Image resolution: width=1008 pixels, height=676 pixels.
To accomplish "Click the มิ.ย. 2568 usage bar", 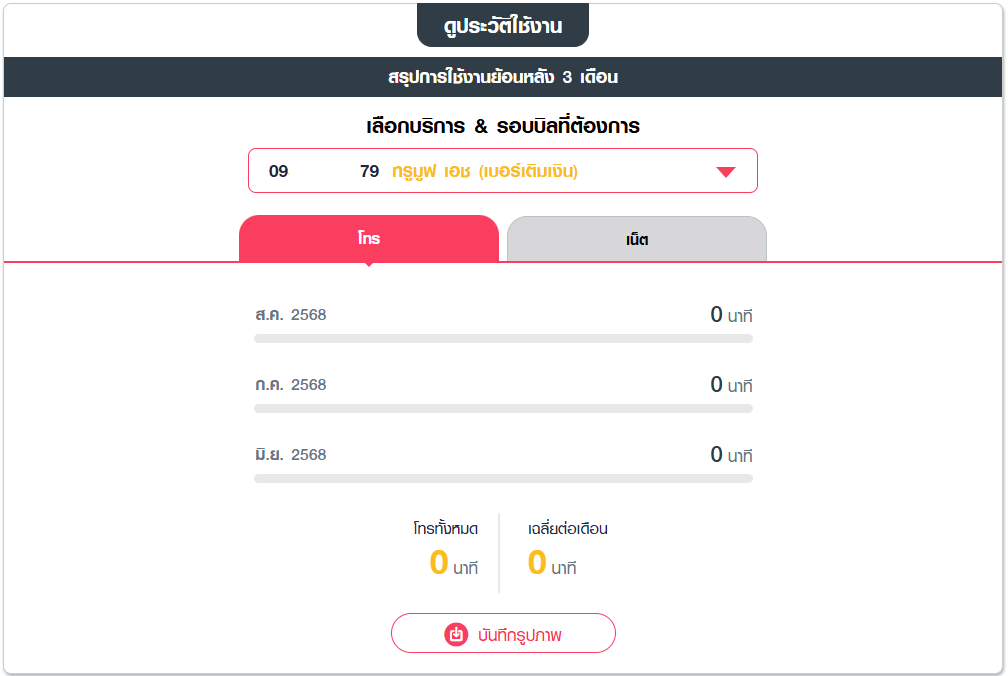I will pyautogui.click(x=503, y=479).
